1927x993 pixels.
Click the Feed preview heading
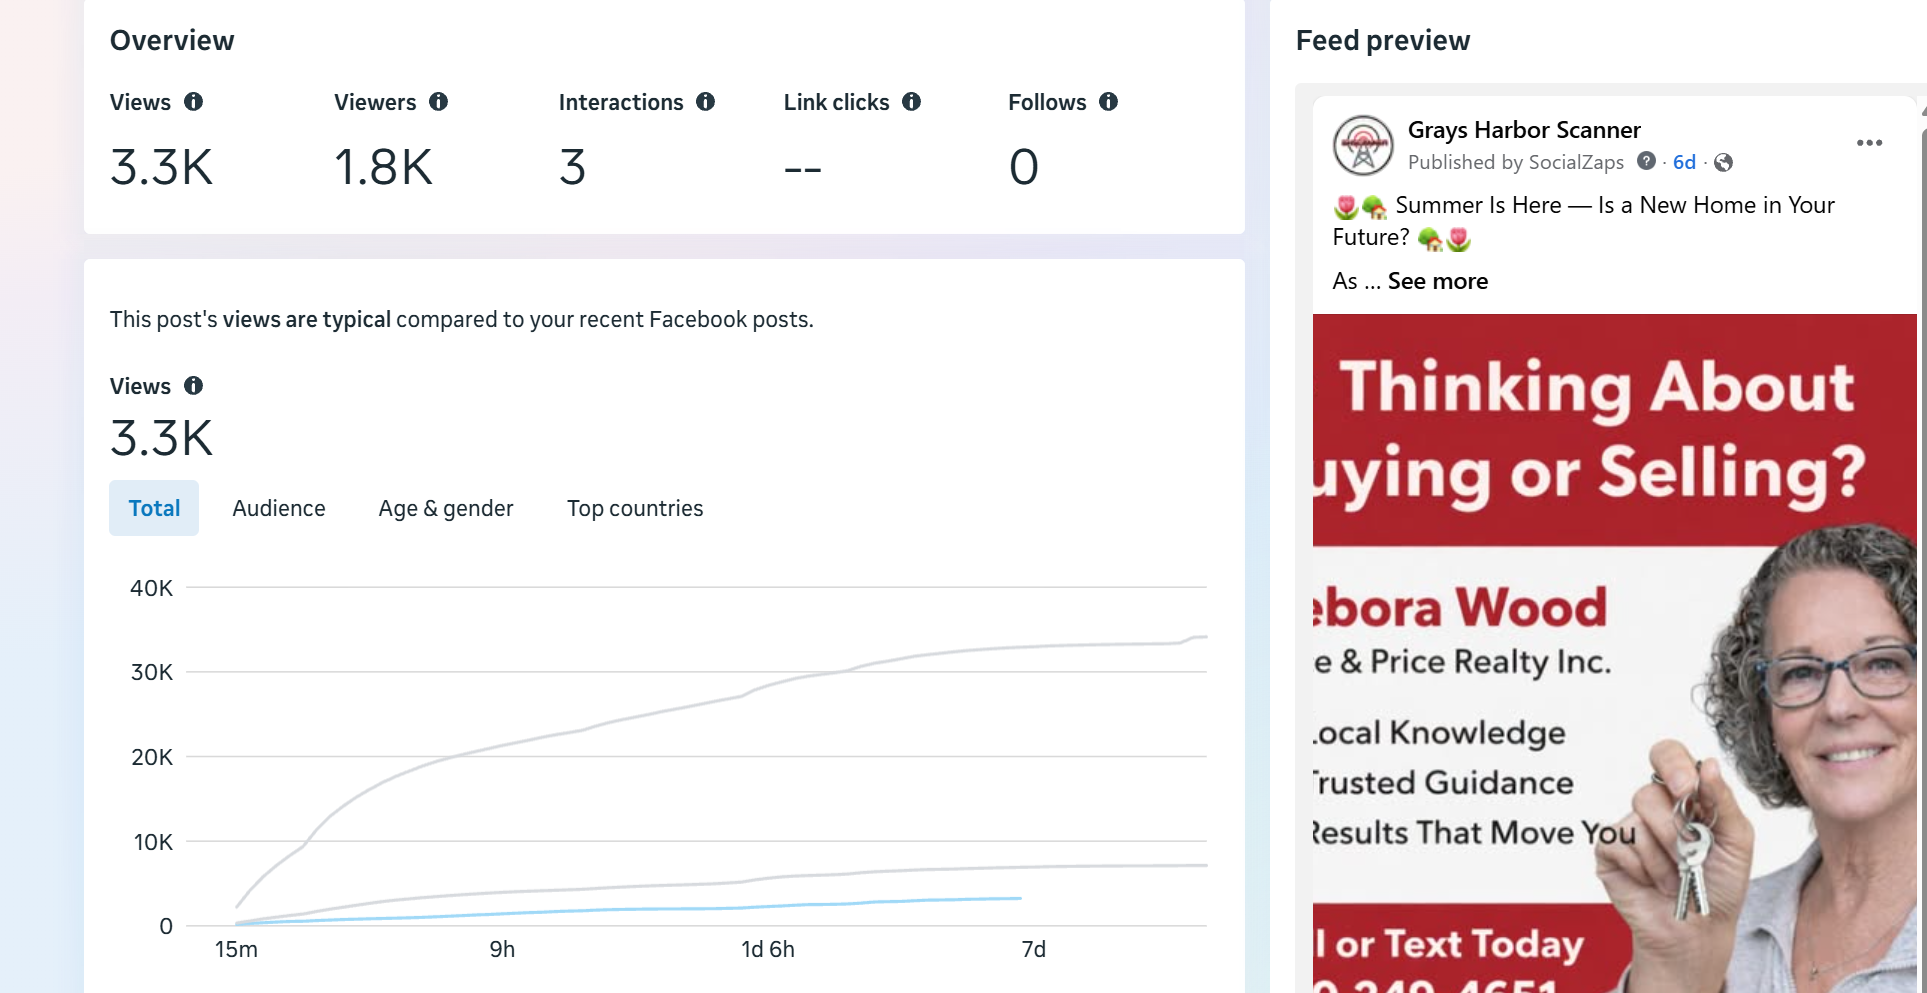click(x=1383, y=41)
